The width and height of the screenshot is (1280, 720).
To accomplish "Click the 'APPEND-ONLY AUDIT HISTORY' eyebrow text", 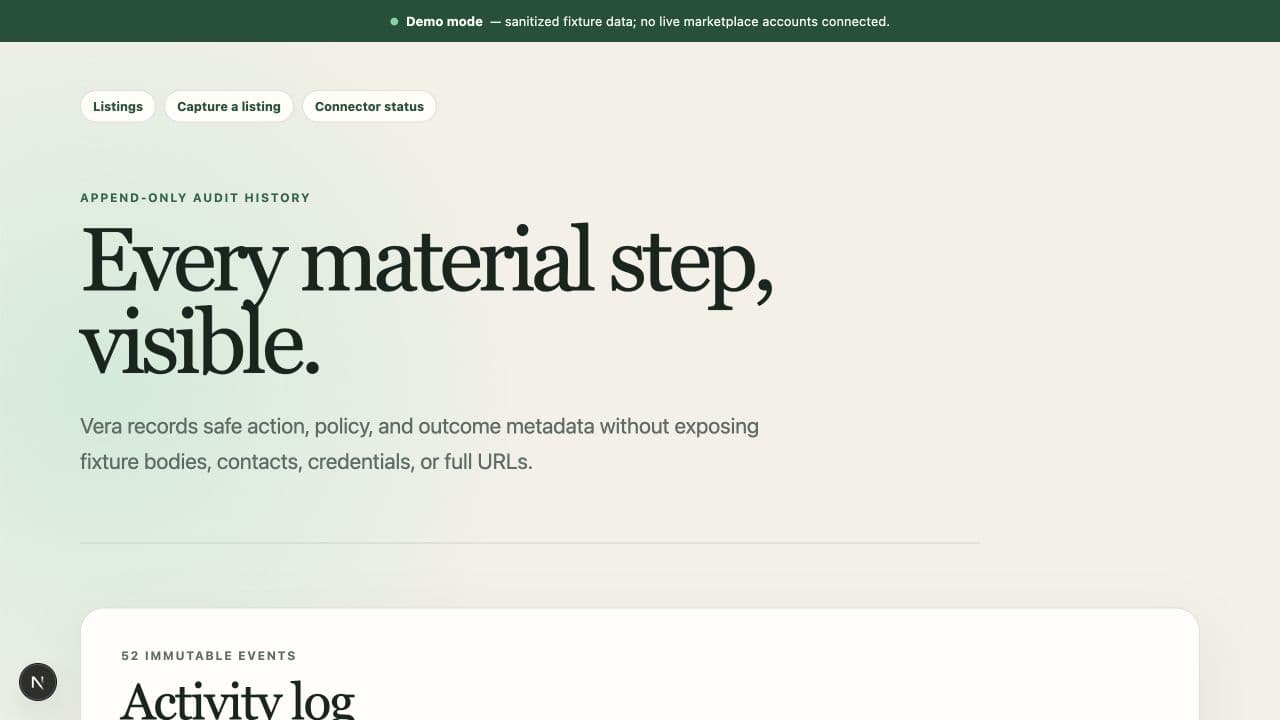I will (195, 198).
